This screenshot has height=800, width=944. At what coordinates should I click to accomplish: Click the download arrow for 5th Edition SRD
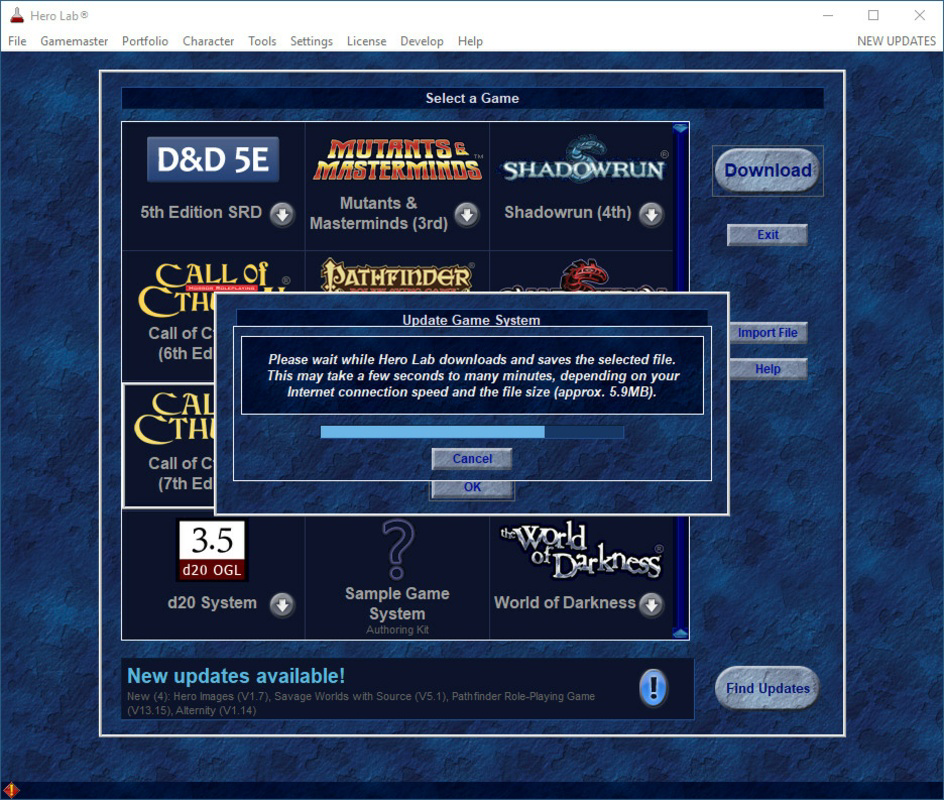282,214
